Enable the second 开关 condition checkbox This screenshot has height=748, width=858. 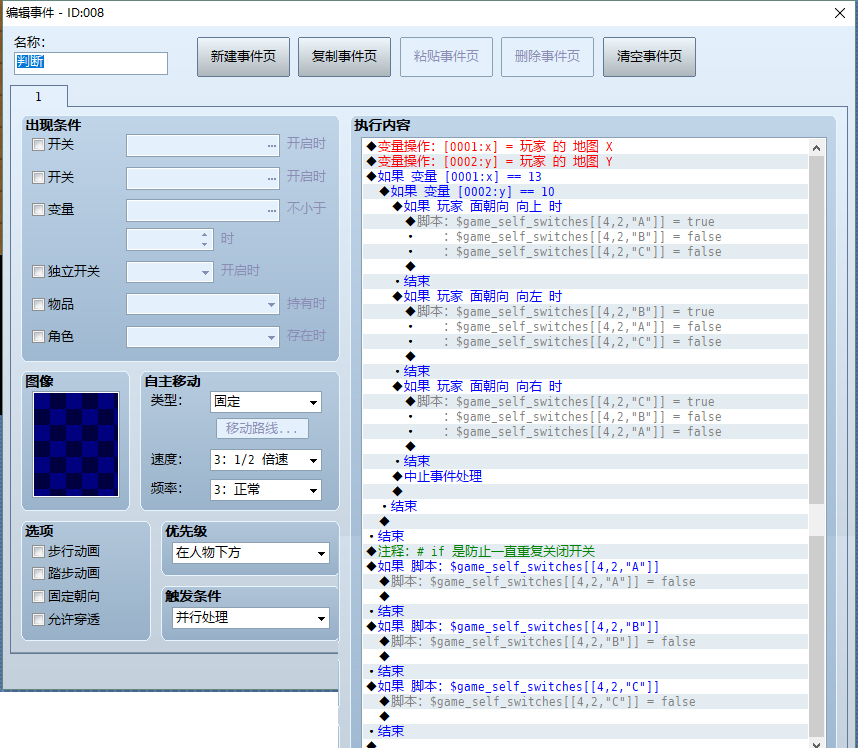click(x=38, y=177)
